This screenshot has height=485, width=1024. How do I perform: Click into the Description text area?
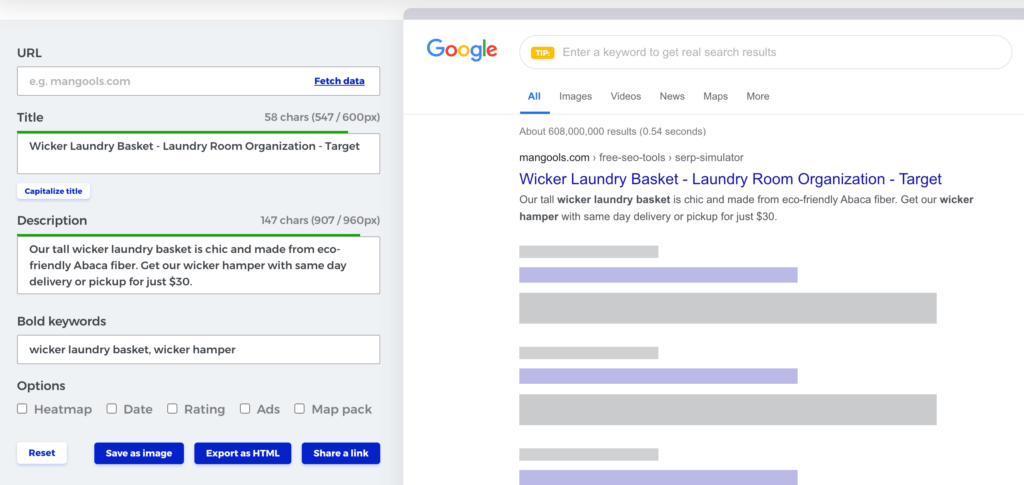point(199,265)
